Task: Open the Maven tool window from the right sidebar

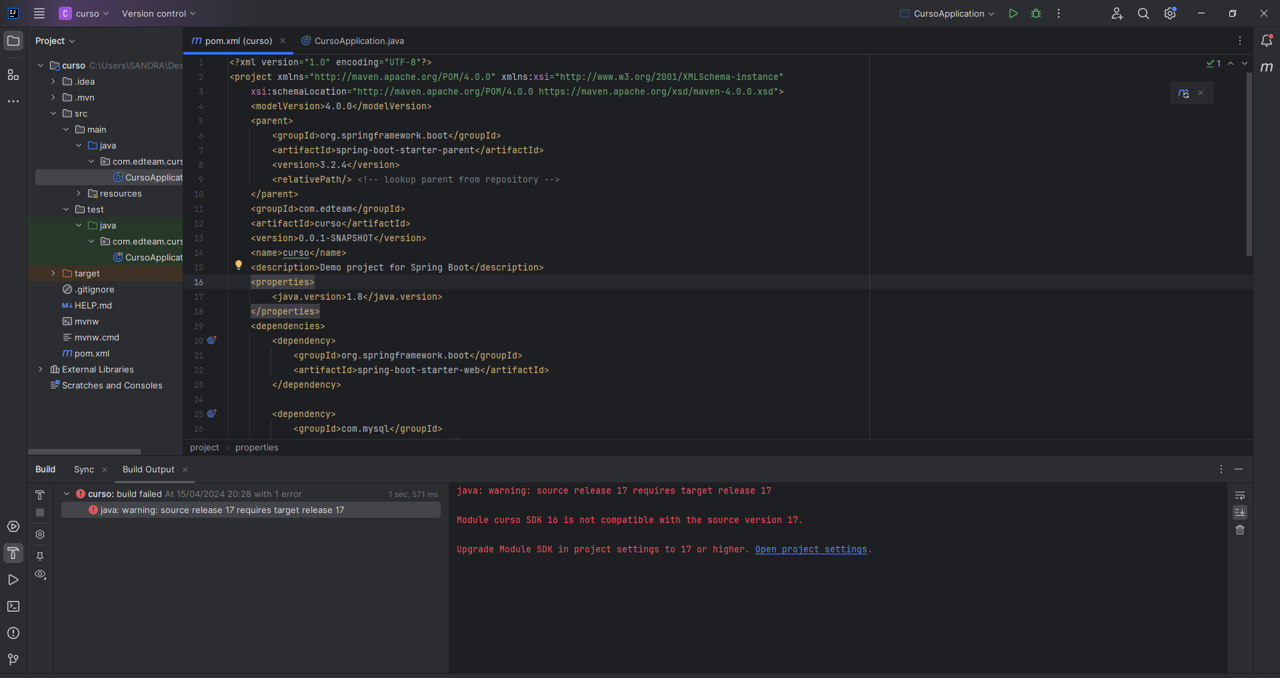Action: click(x=1266, y=67)
